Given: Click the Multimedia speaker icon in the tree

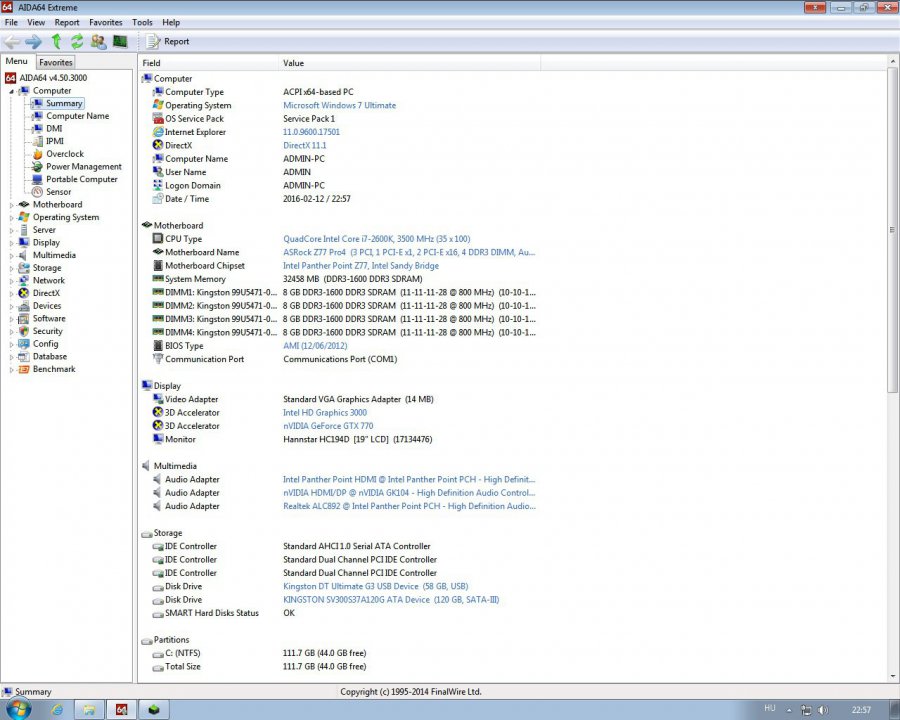Looking at the screenshot, I should [x=24, y=255].
